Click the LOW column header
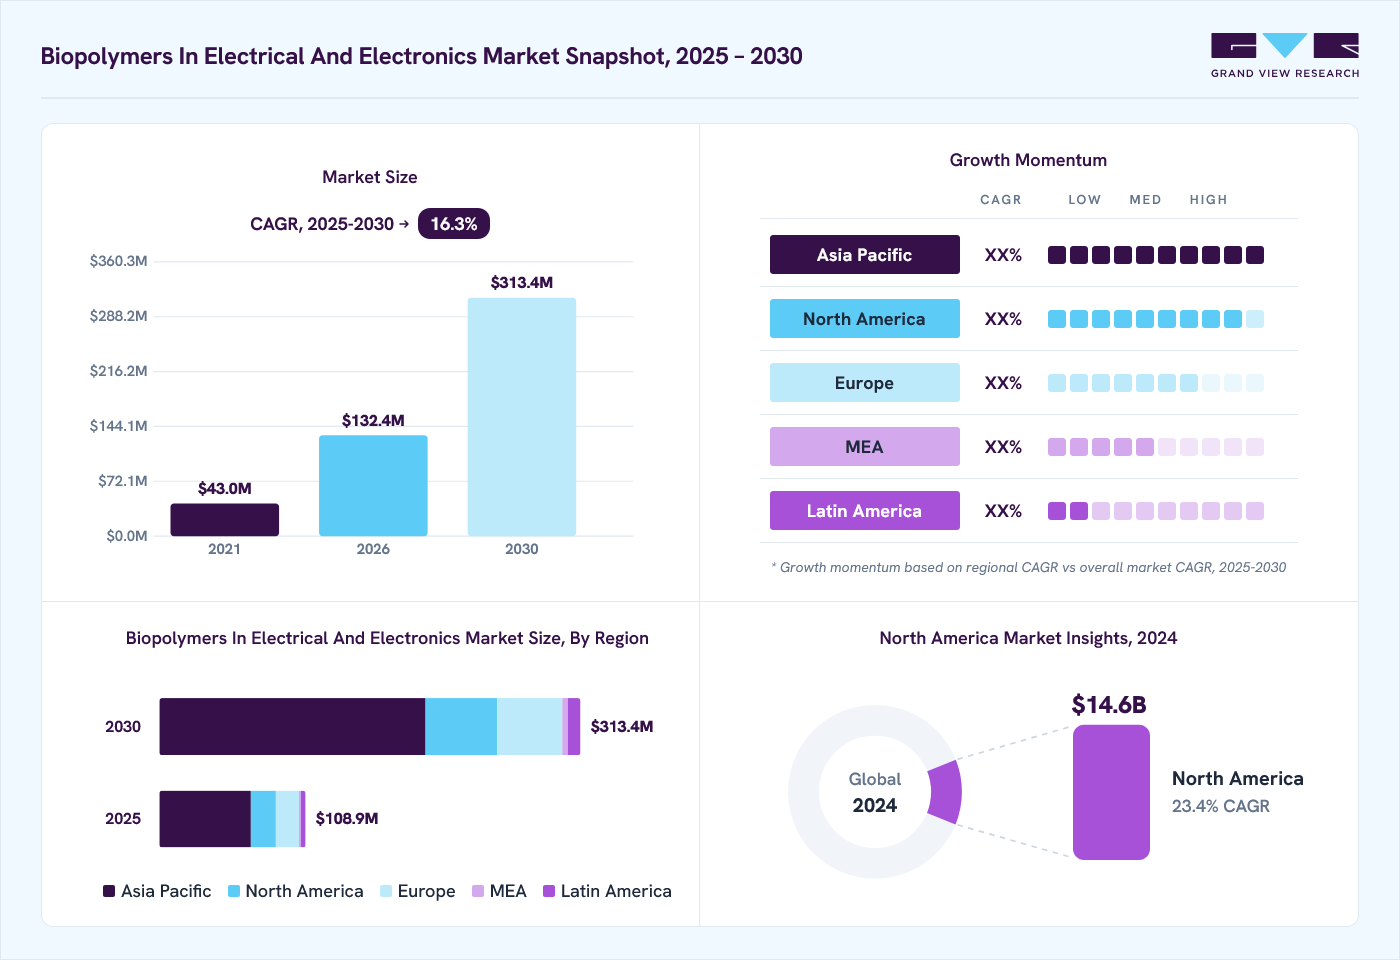 click(x=1085, y=200)
